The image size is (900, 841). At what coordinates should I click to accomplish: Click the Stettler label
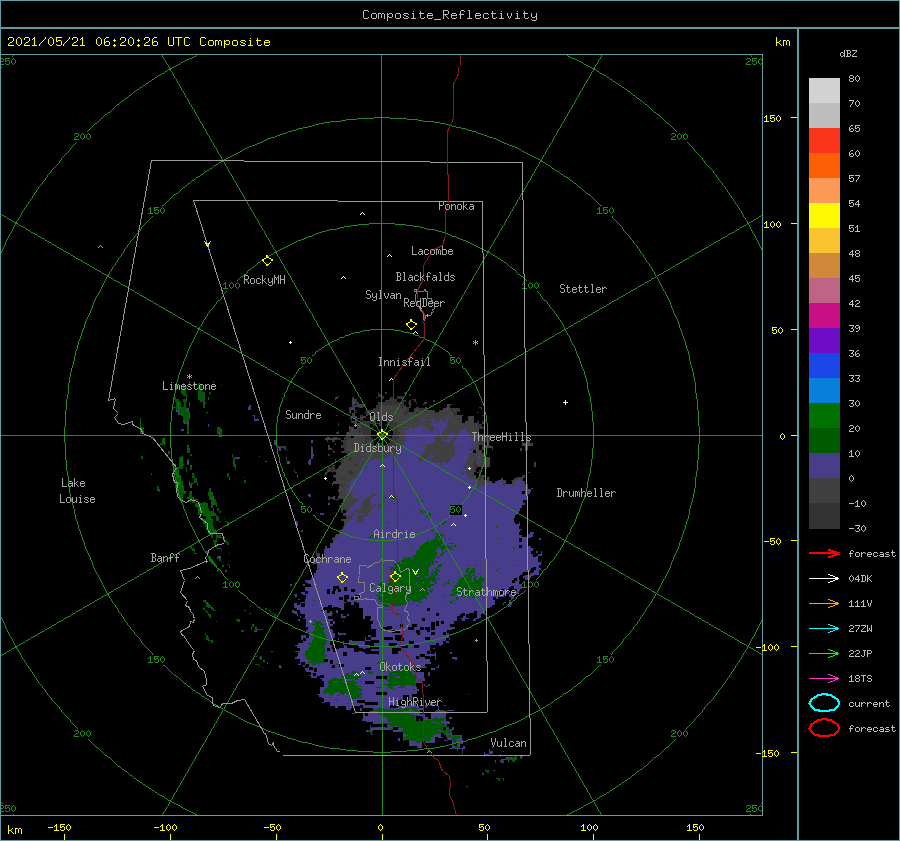click(583, 289)
